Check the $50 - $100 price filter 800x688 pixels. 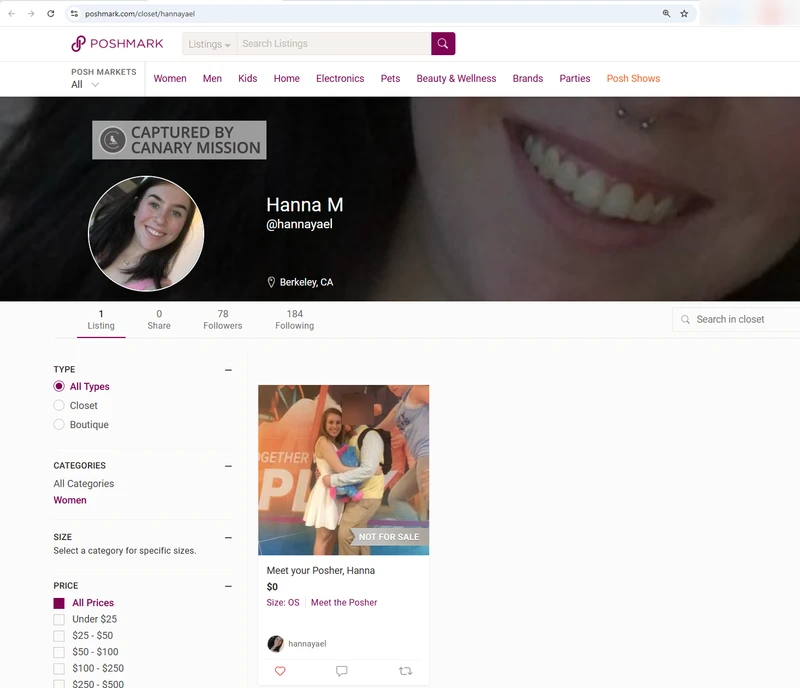coord(59,652)
